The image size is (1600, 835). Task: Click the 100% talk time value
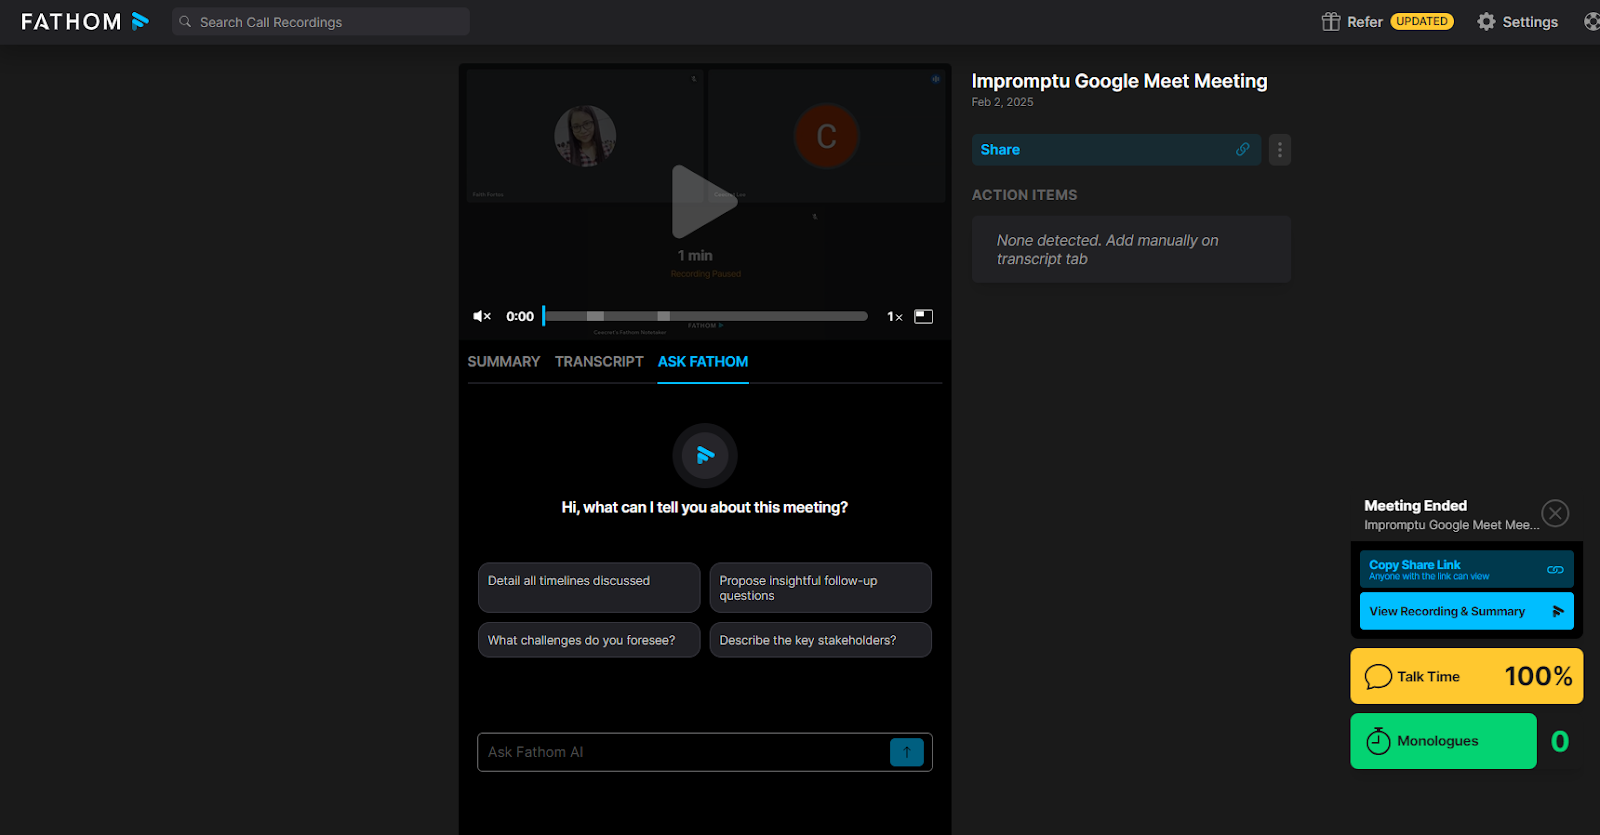[1538, 676]
